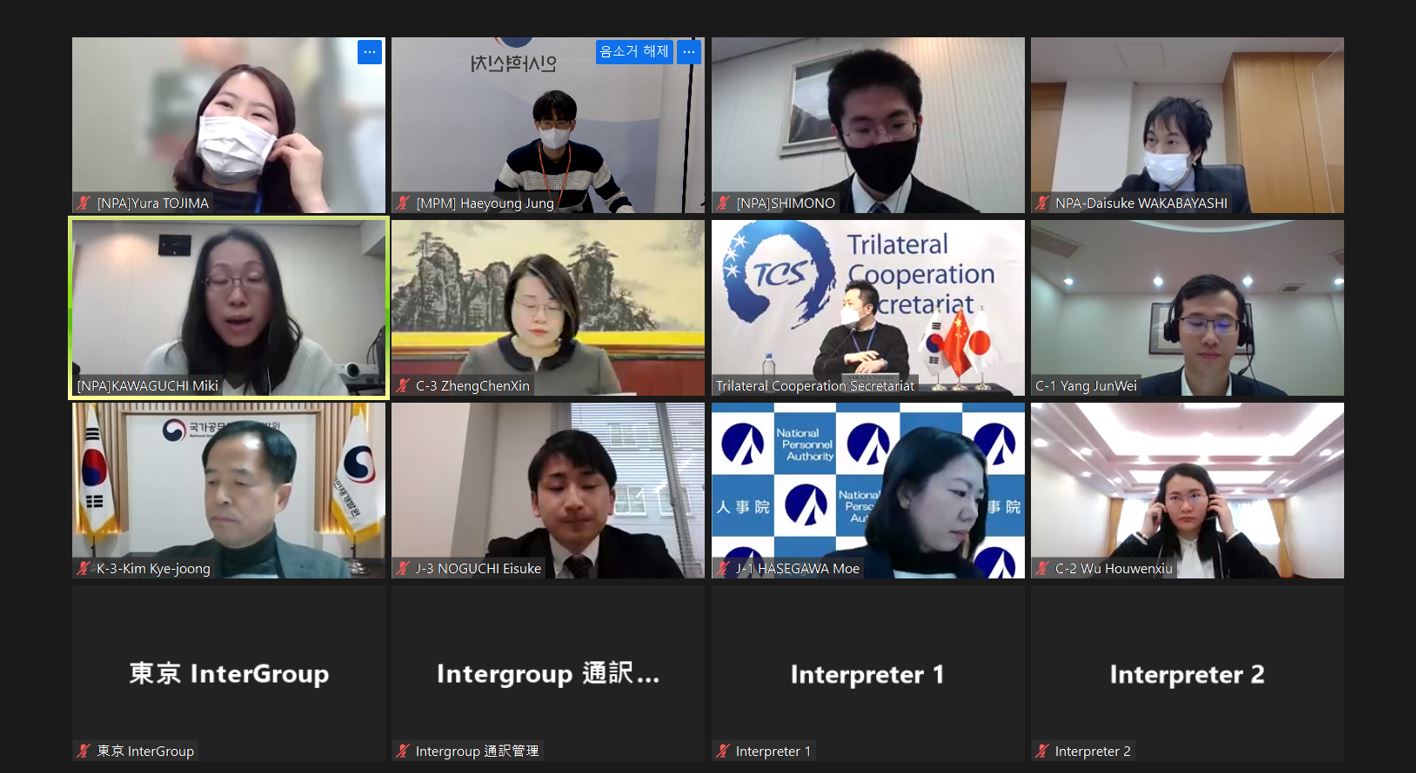
Task: Open more options on Haeyoung Jung's video
Action: 689,52
